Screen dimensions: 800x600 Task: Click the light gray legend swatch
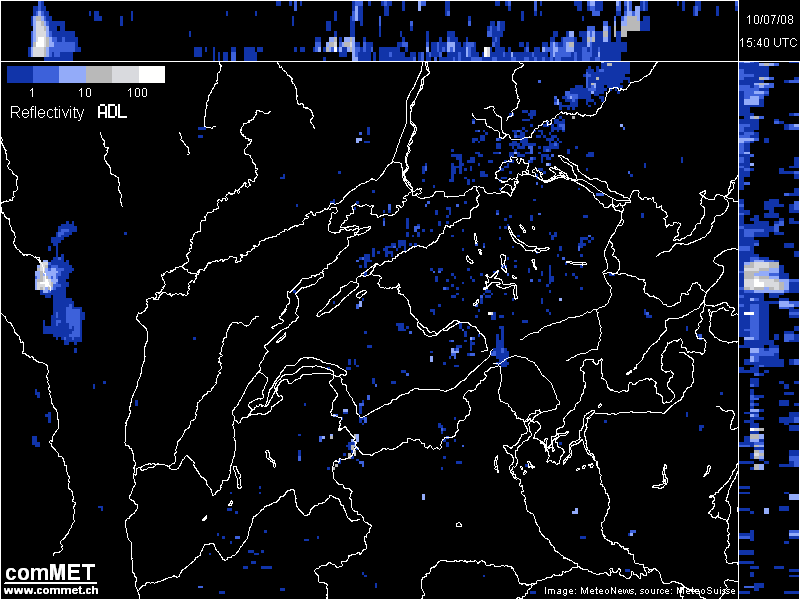click(x=126, y=74)
